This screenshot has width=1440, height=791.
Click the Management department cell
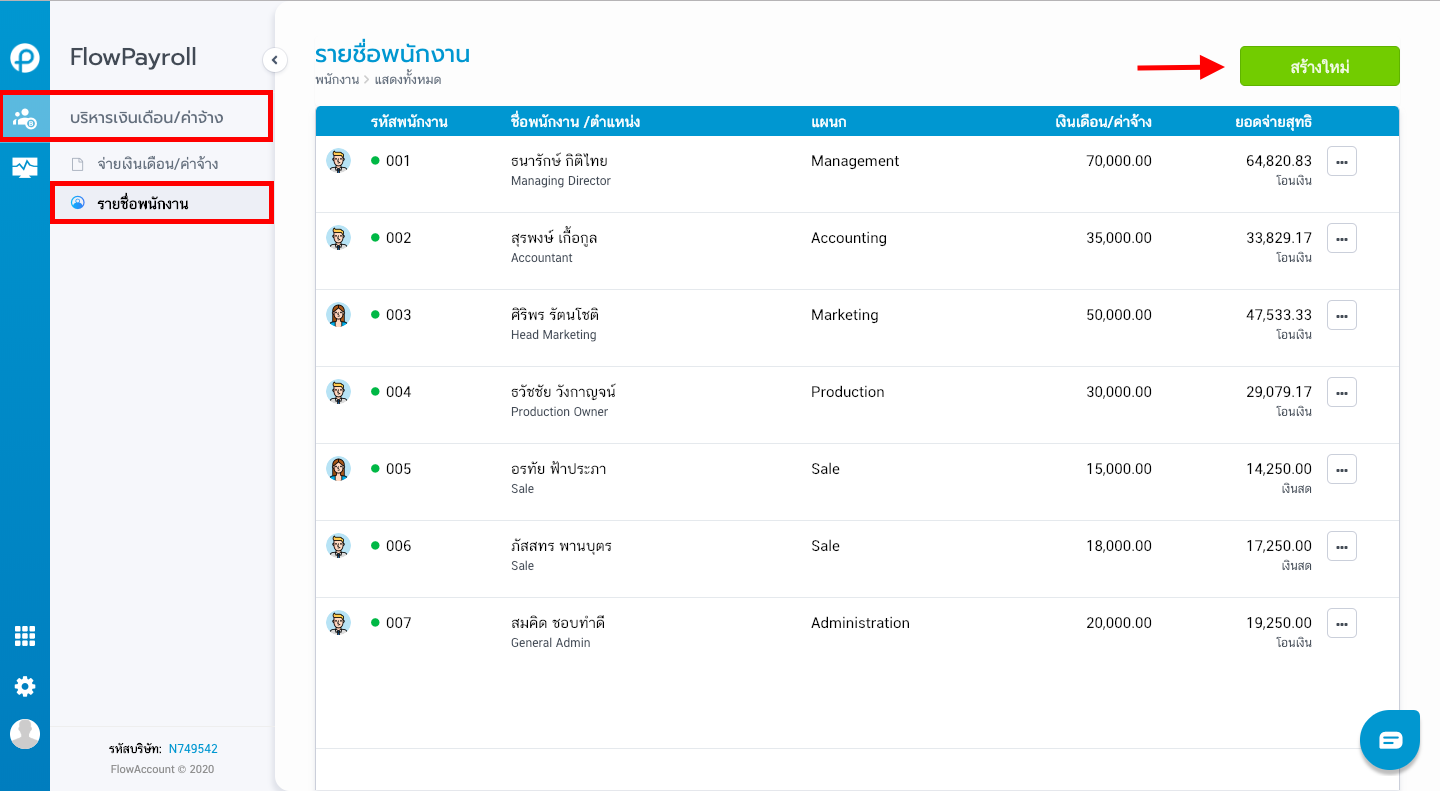pos(855,161)
